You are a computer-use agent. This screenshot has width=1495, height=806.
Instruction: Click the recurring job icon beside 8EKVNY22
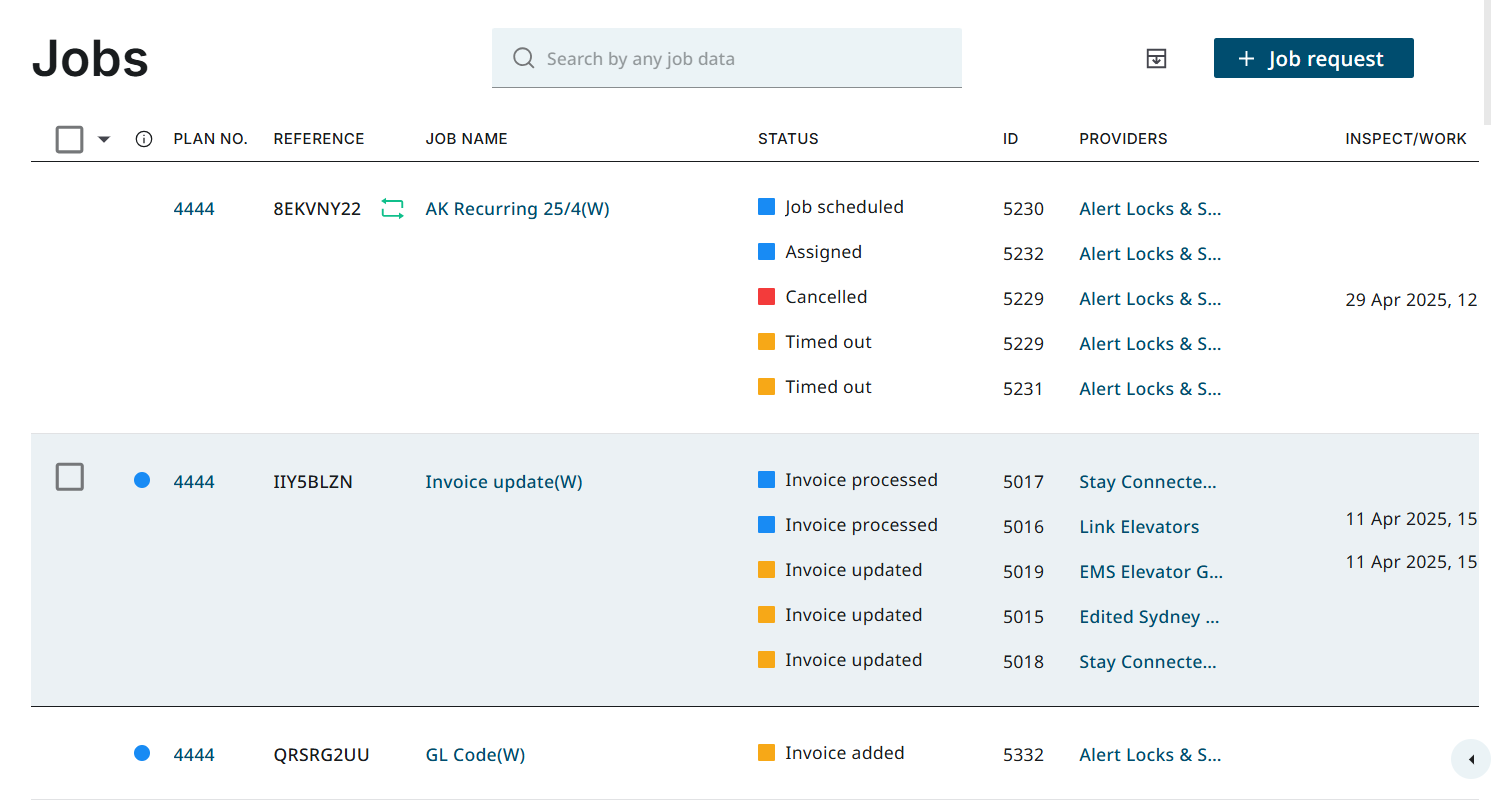[x=392, y=209]
